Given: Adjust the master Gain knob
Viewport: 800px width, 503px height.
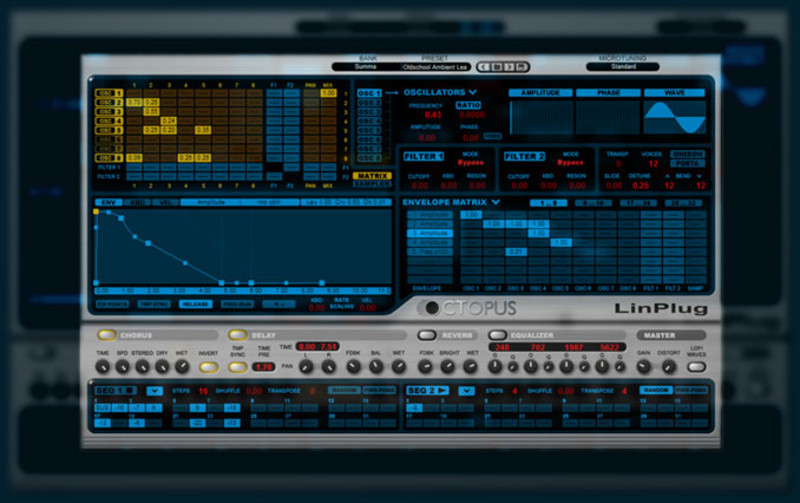Looking at the screenshot, I should 644,366.
